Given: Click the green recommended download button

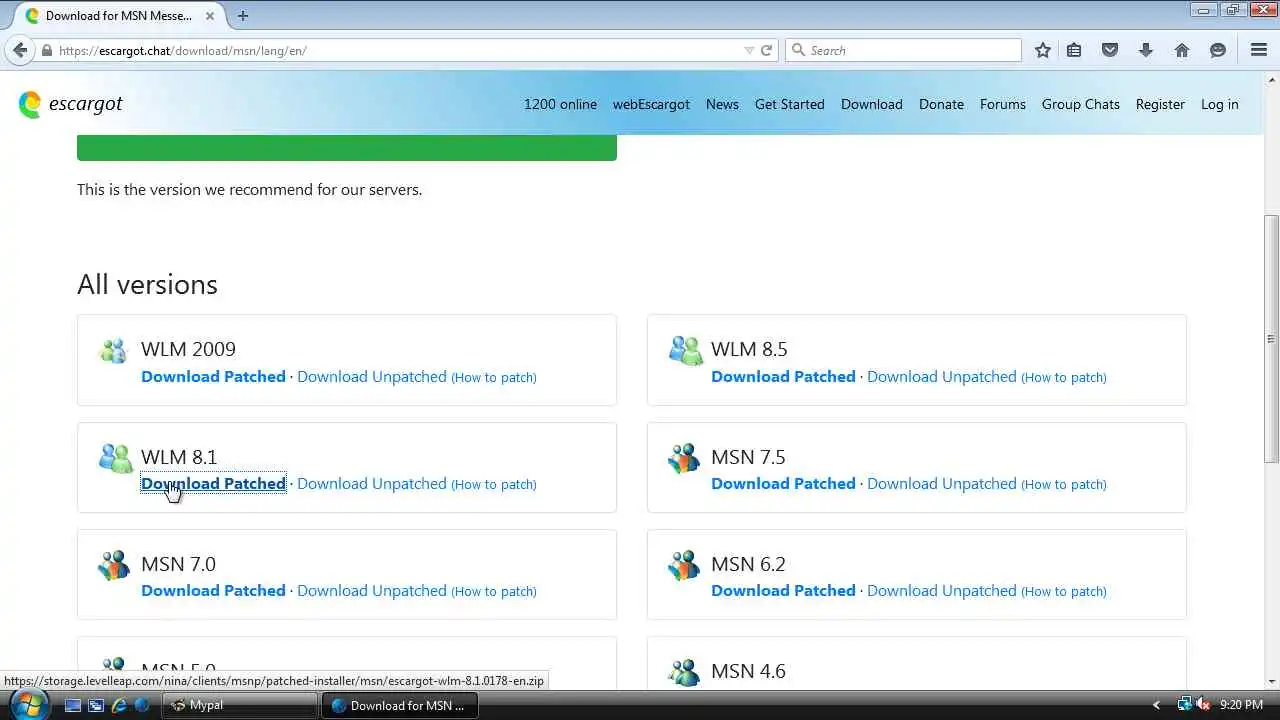Looking at the screenshot, I should (x=347, y=147).
